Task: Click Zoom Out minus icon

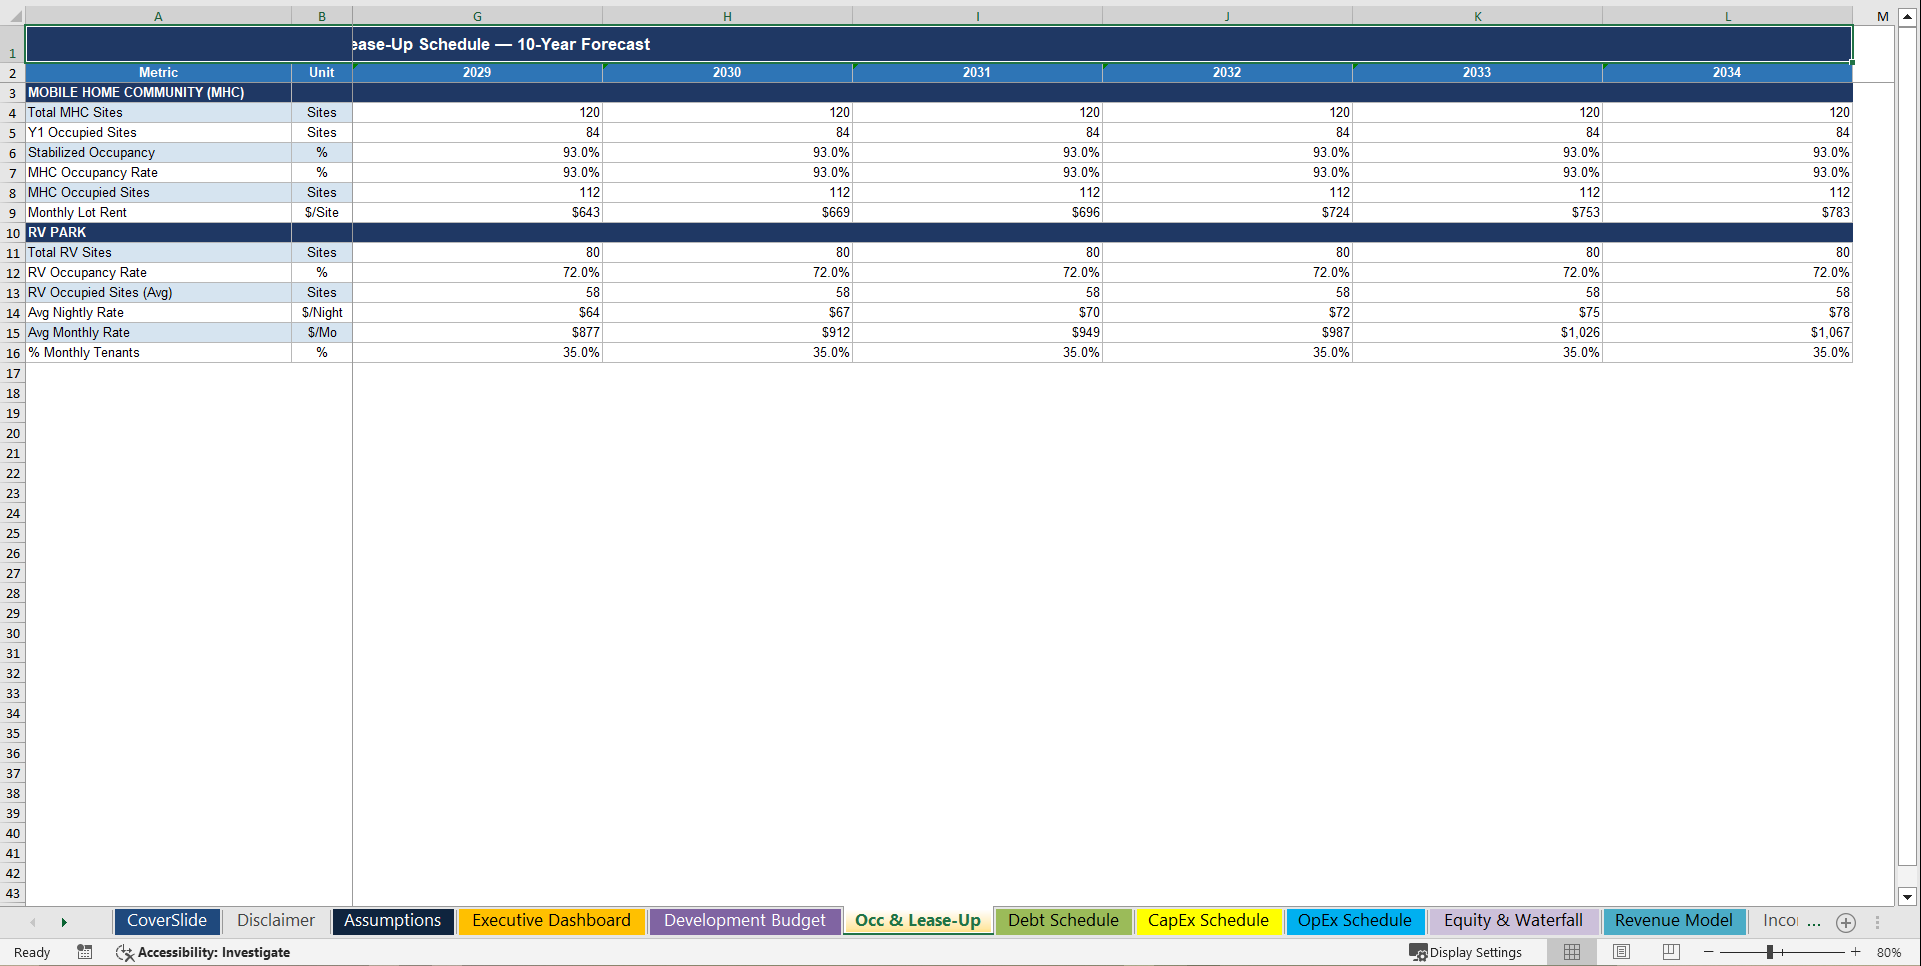Action: 1709,952
